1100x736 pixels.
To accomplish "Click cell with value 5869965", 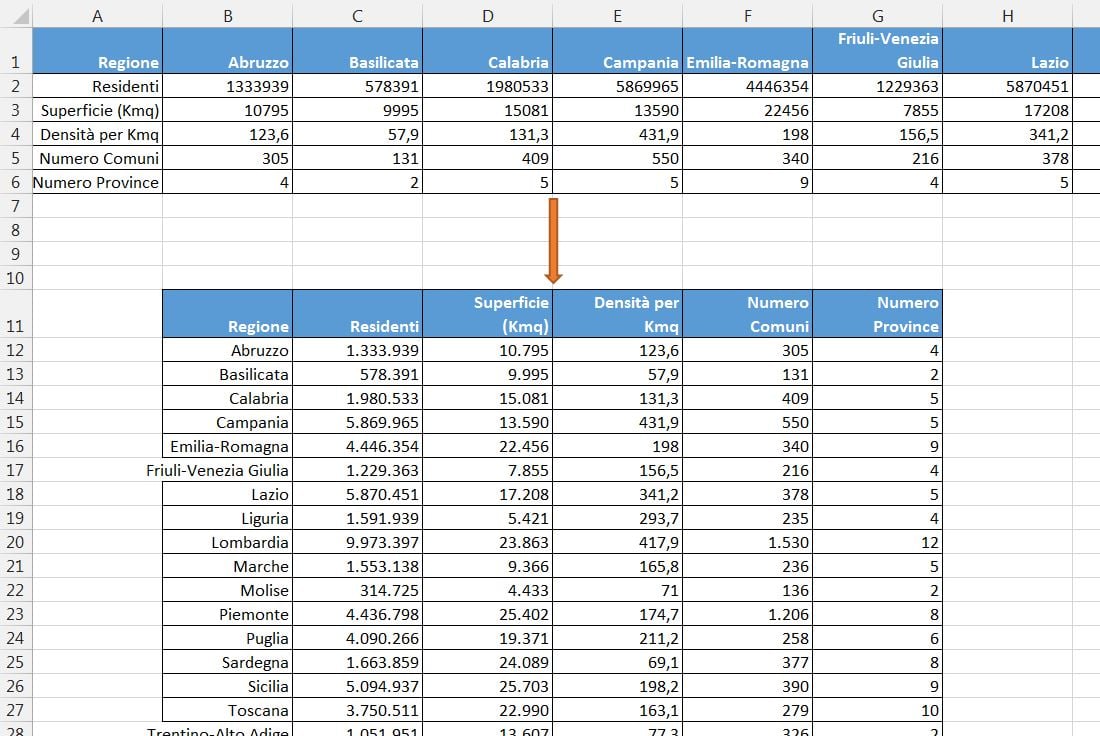I will (617, 86).
